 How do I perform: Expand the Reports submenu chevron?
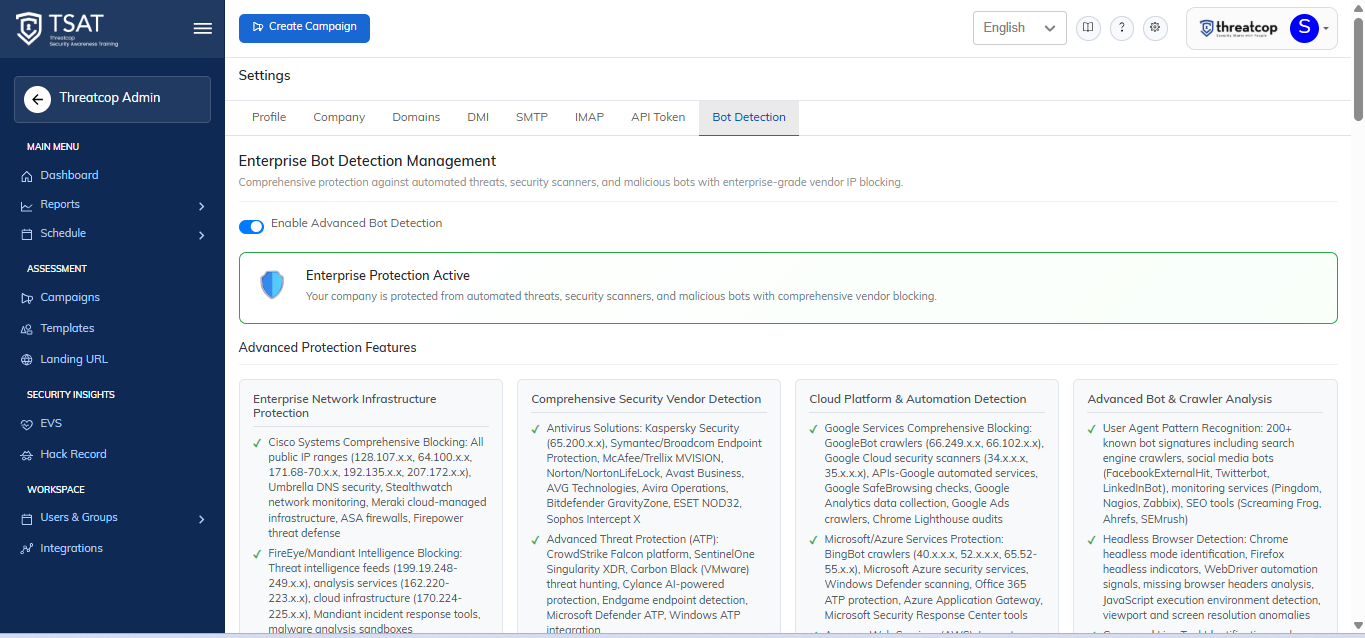[201, 206]
